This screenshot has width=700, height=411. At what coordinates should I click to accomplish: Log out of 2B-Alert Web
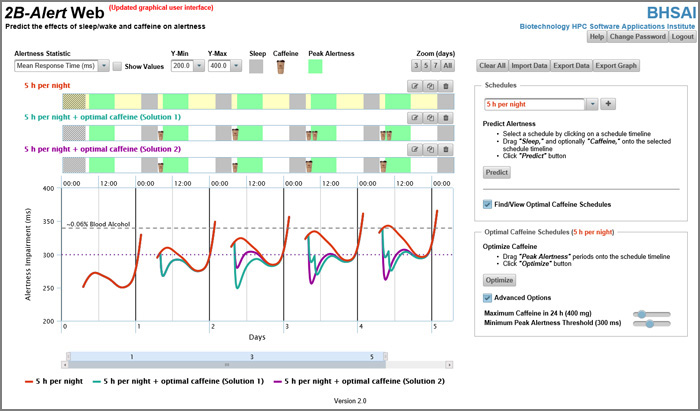click(x=683, y=37)
